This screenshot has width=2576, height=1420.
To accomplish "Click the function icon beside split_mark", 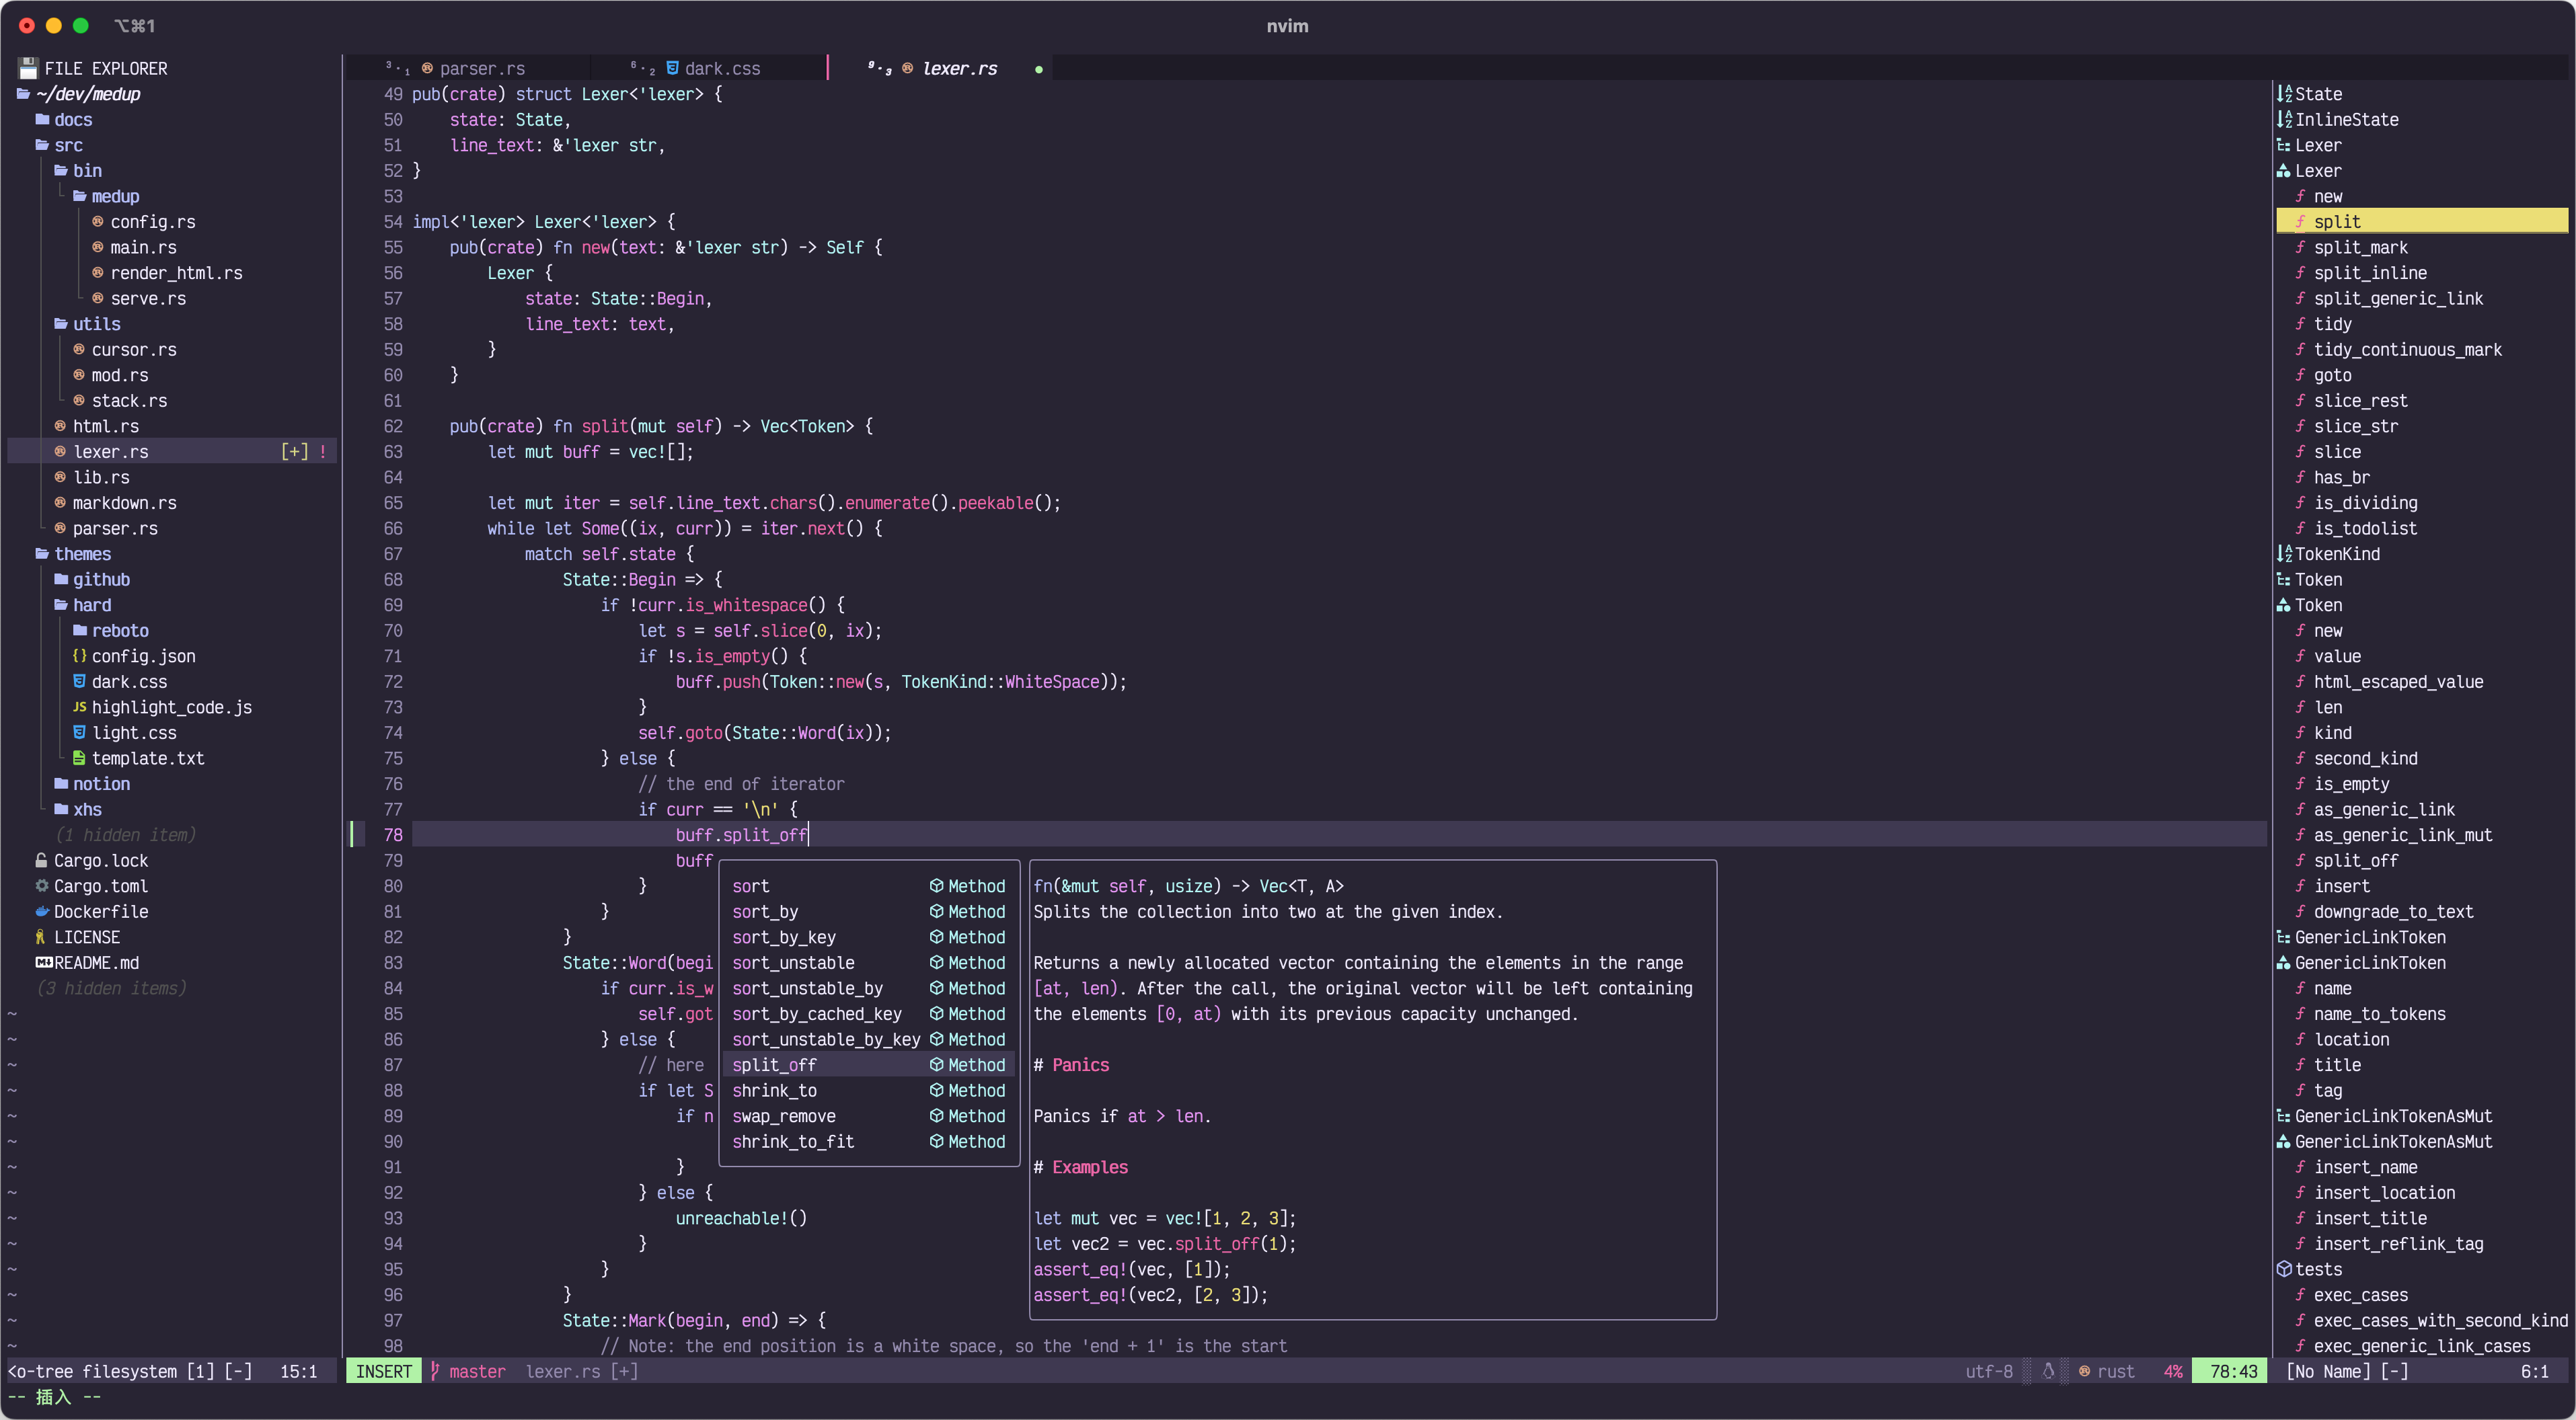I will coord(2300,247).
